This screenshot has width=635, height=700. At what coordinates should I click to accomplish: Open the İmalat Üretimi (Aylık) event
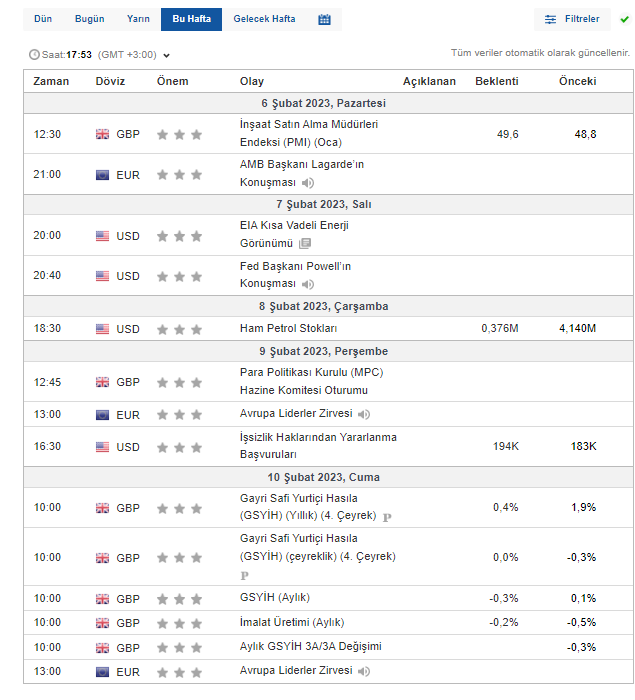pos(292,623)
